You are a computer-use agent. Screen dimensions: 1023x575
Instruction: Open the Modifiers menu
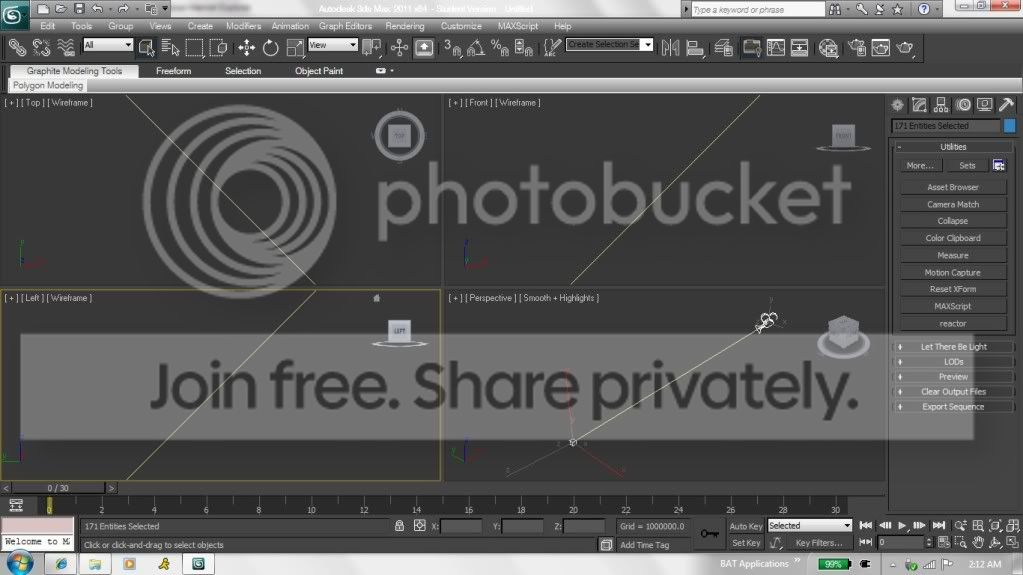tap(243, 26)
